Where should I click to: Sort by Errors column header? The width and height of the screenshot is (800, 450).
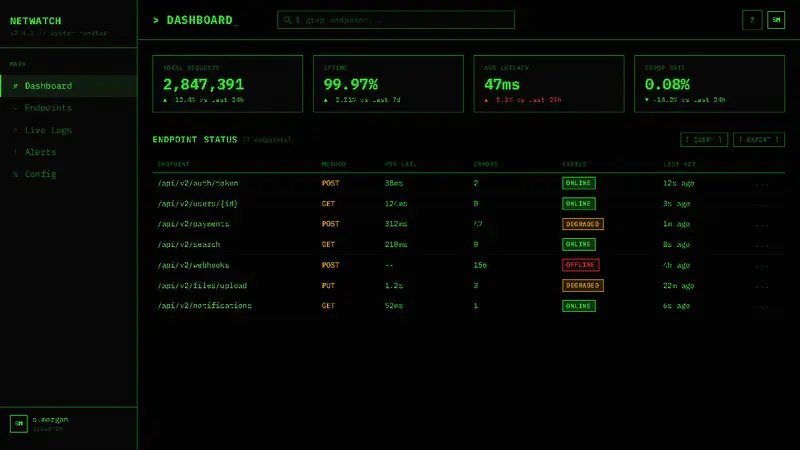tap(485, 164)
